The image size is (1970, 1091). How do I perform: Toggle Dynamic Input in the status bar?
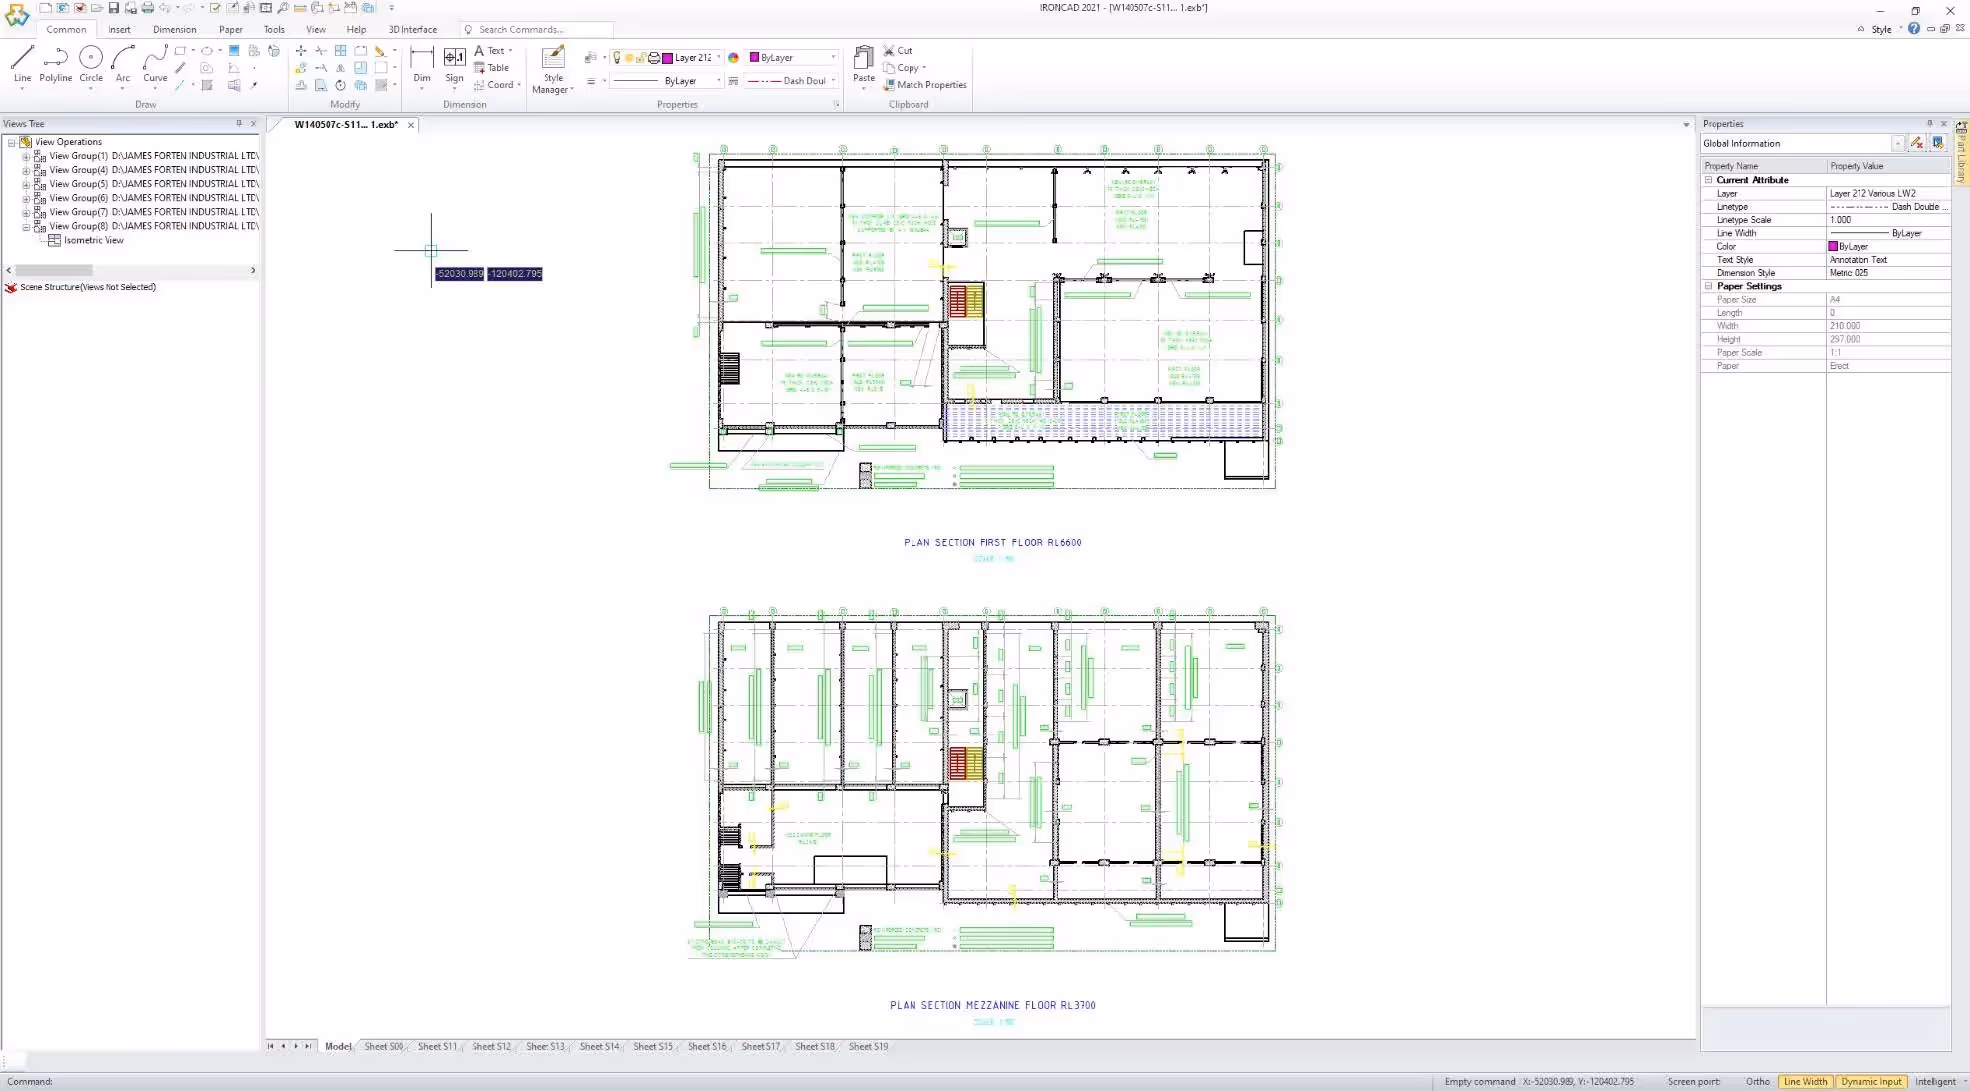[x=1869, y=1081]
